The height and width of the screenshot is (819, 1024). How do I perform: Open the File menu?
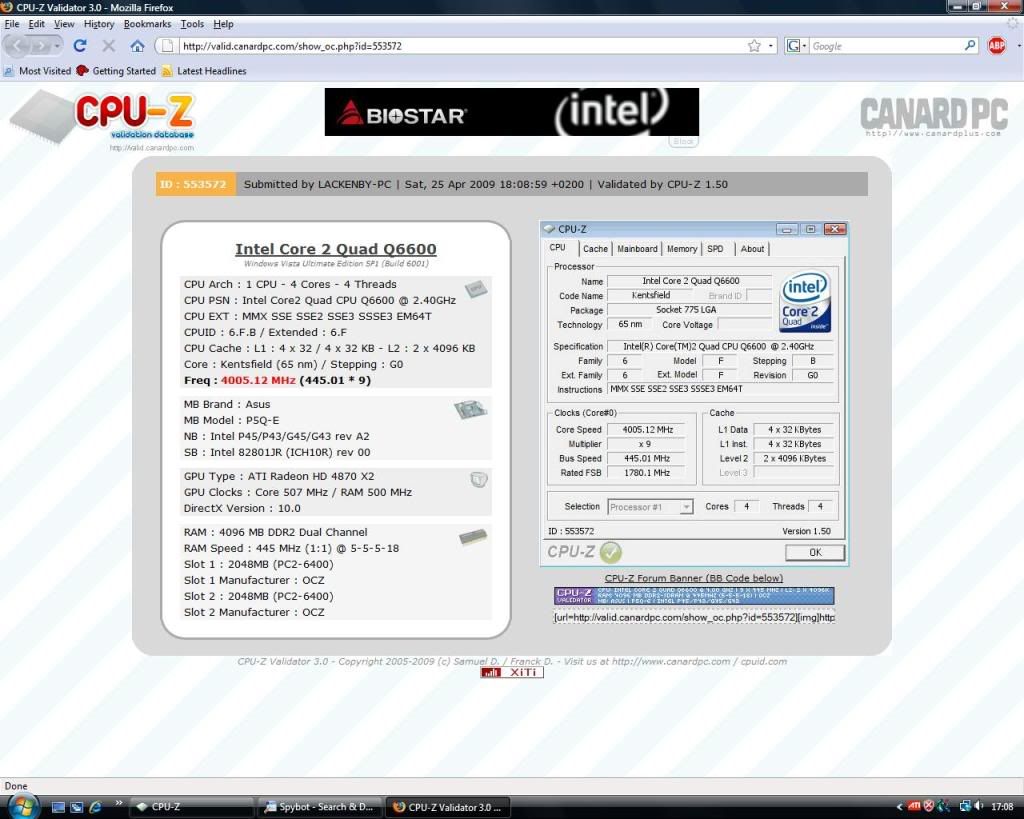point(12,24)
